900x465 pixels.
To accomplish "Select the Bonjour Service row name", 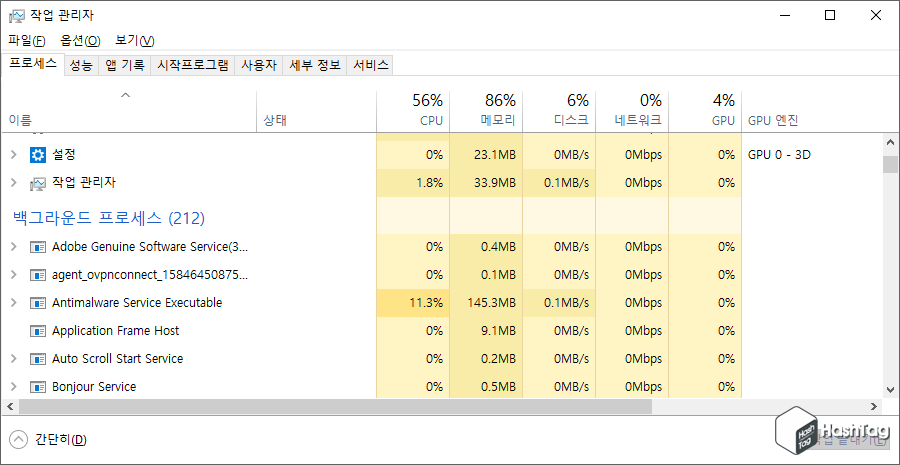I will click(x=94, y=386).
